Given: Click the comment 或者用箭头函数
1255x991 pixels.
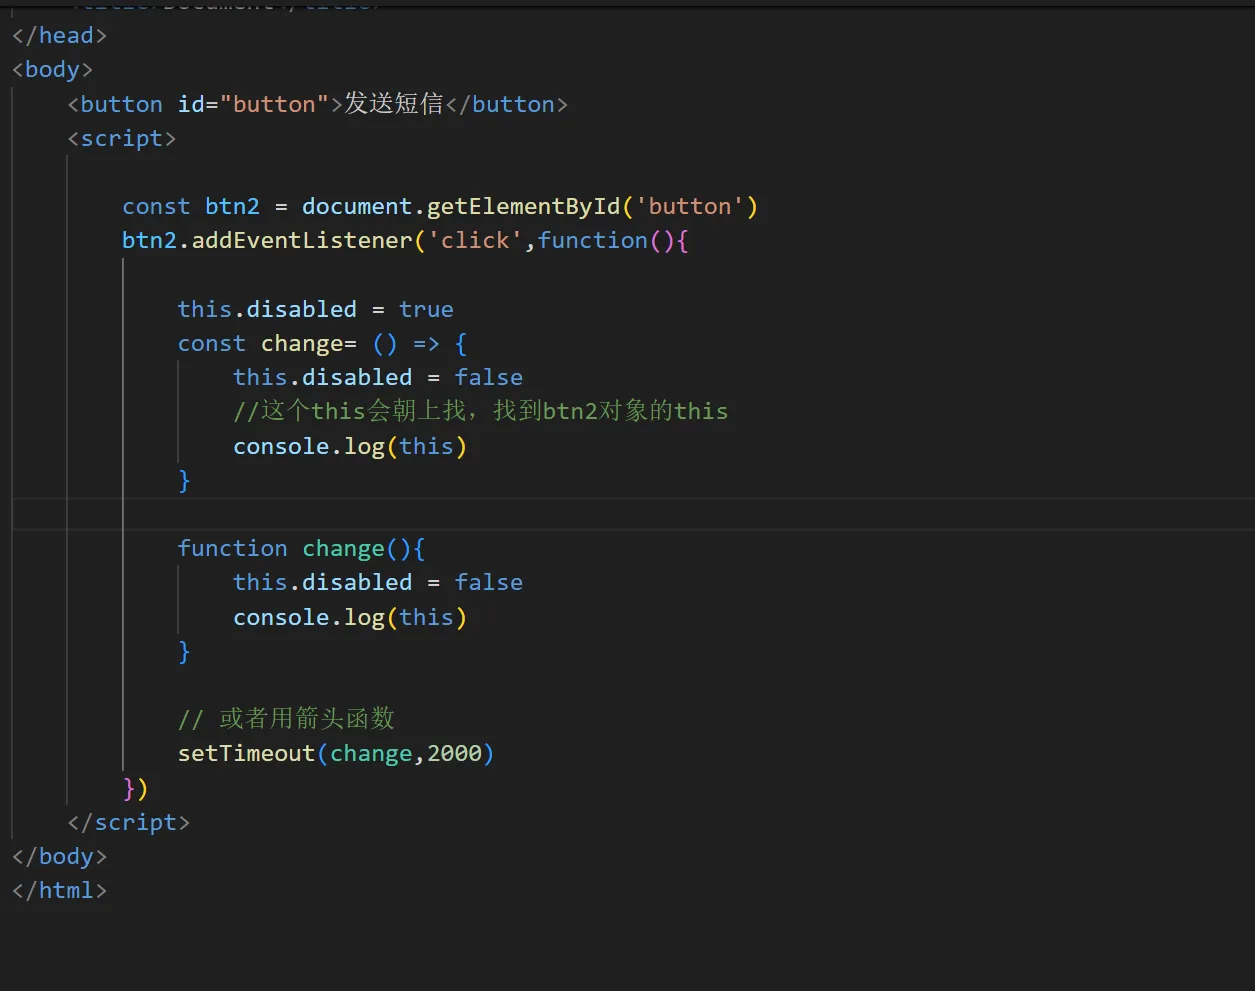Looking at the screenshot, I should (x=286, y=719).
